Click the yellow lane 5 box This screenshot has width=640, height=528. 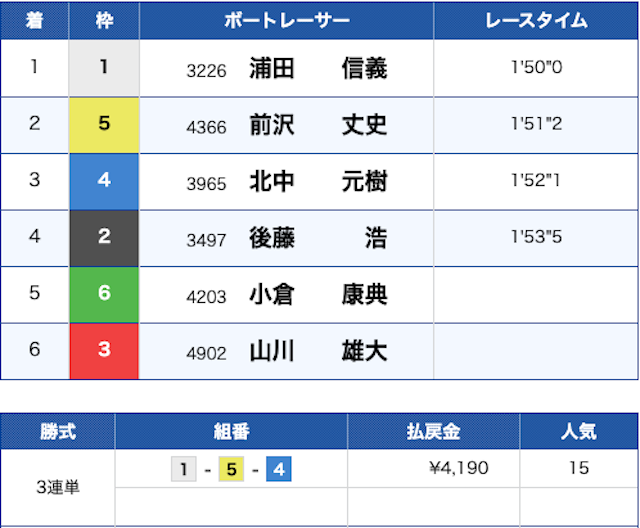click(x=104, y=125)
